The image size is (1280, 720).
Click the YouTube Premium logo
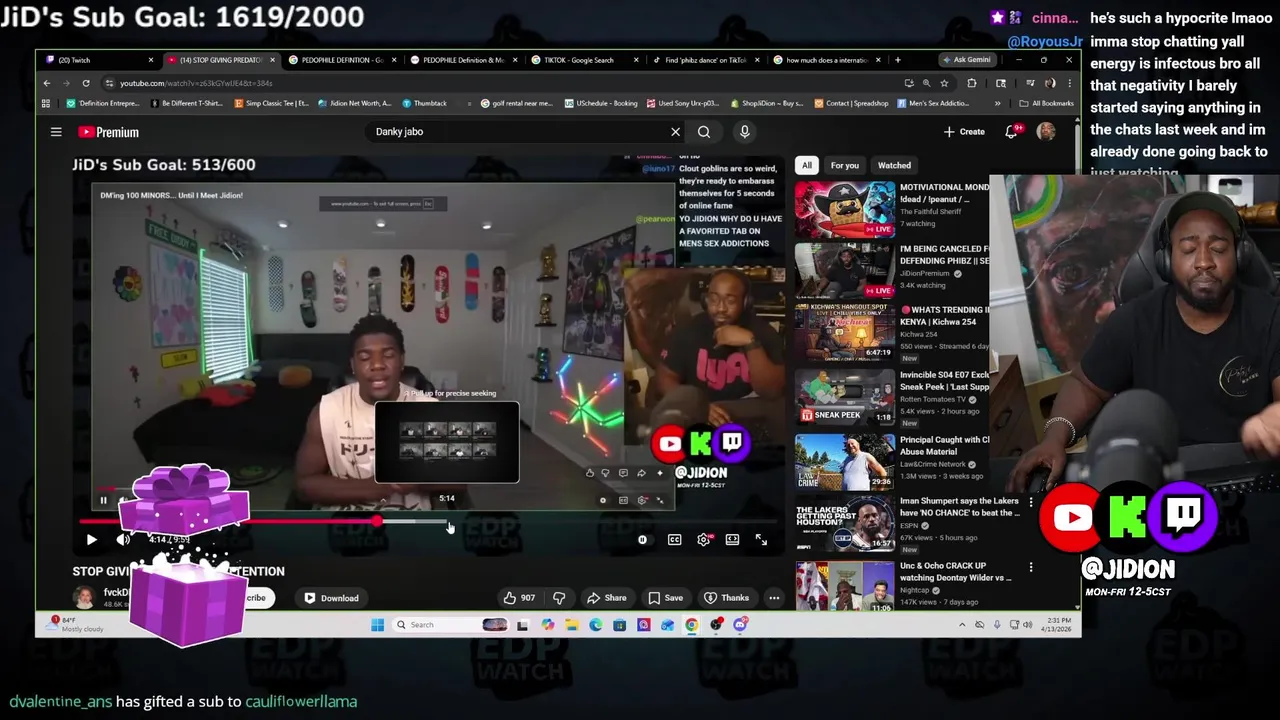[x=108, y=132]
